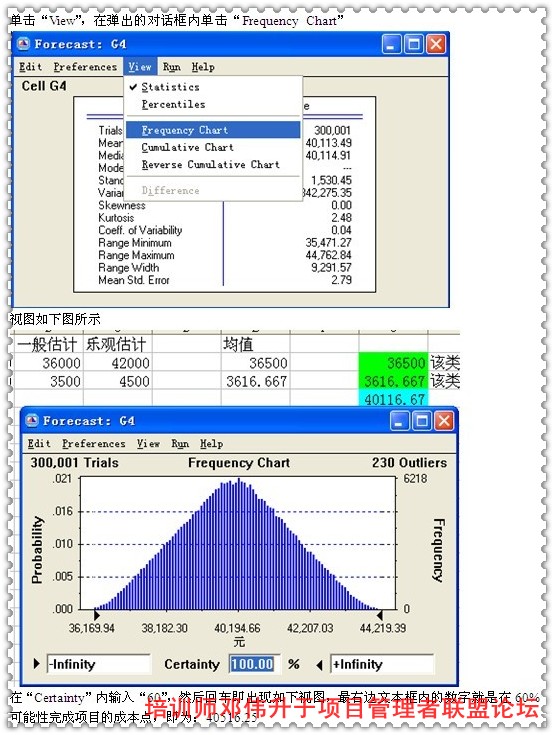
Task: Click the app icon in lower Forecast titlebar
Action: pos(32,420)
